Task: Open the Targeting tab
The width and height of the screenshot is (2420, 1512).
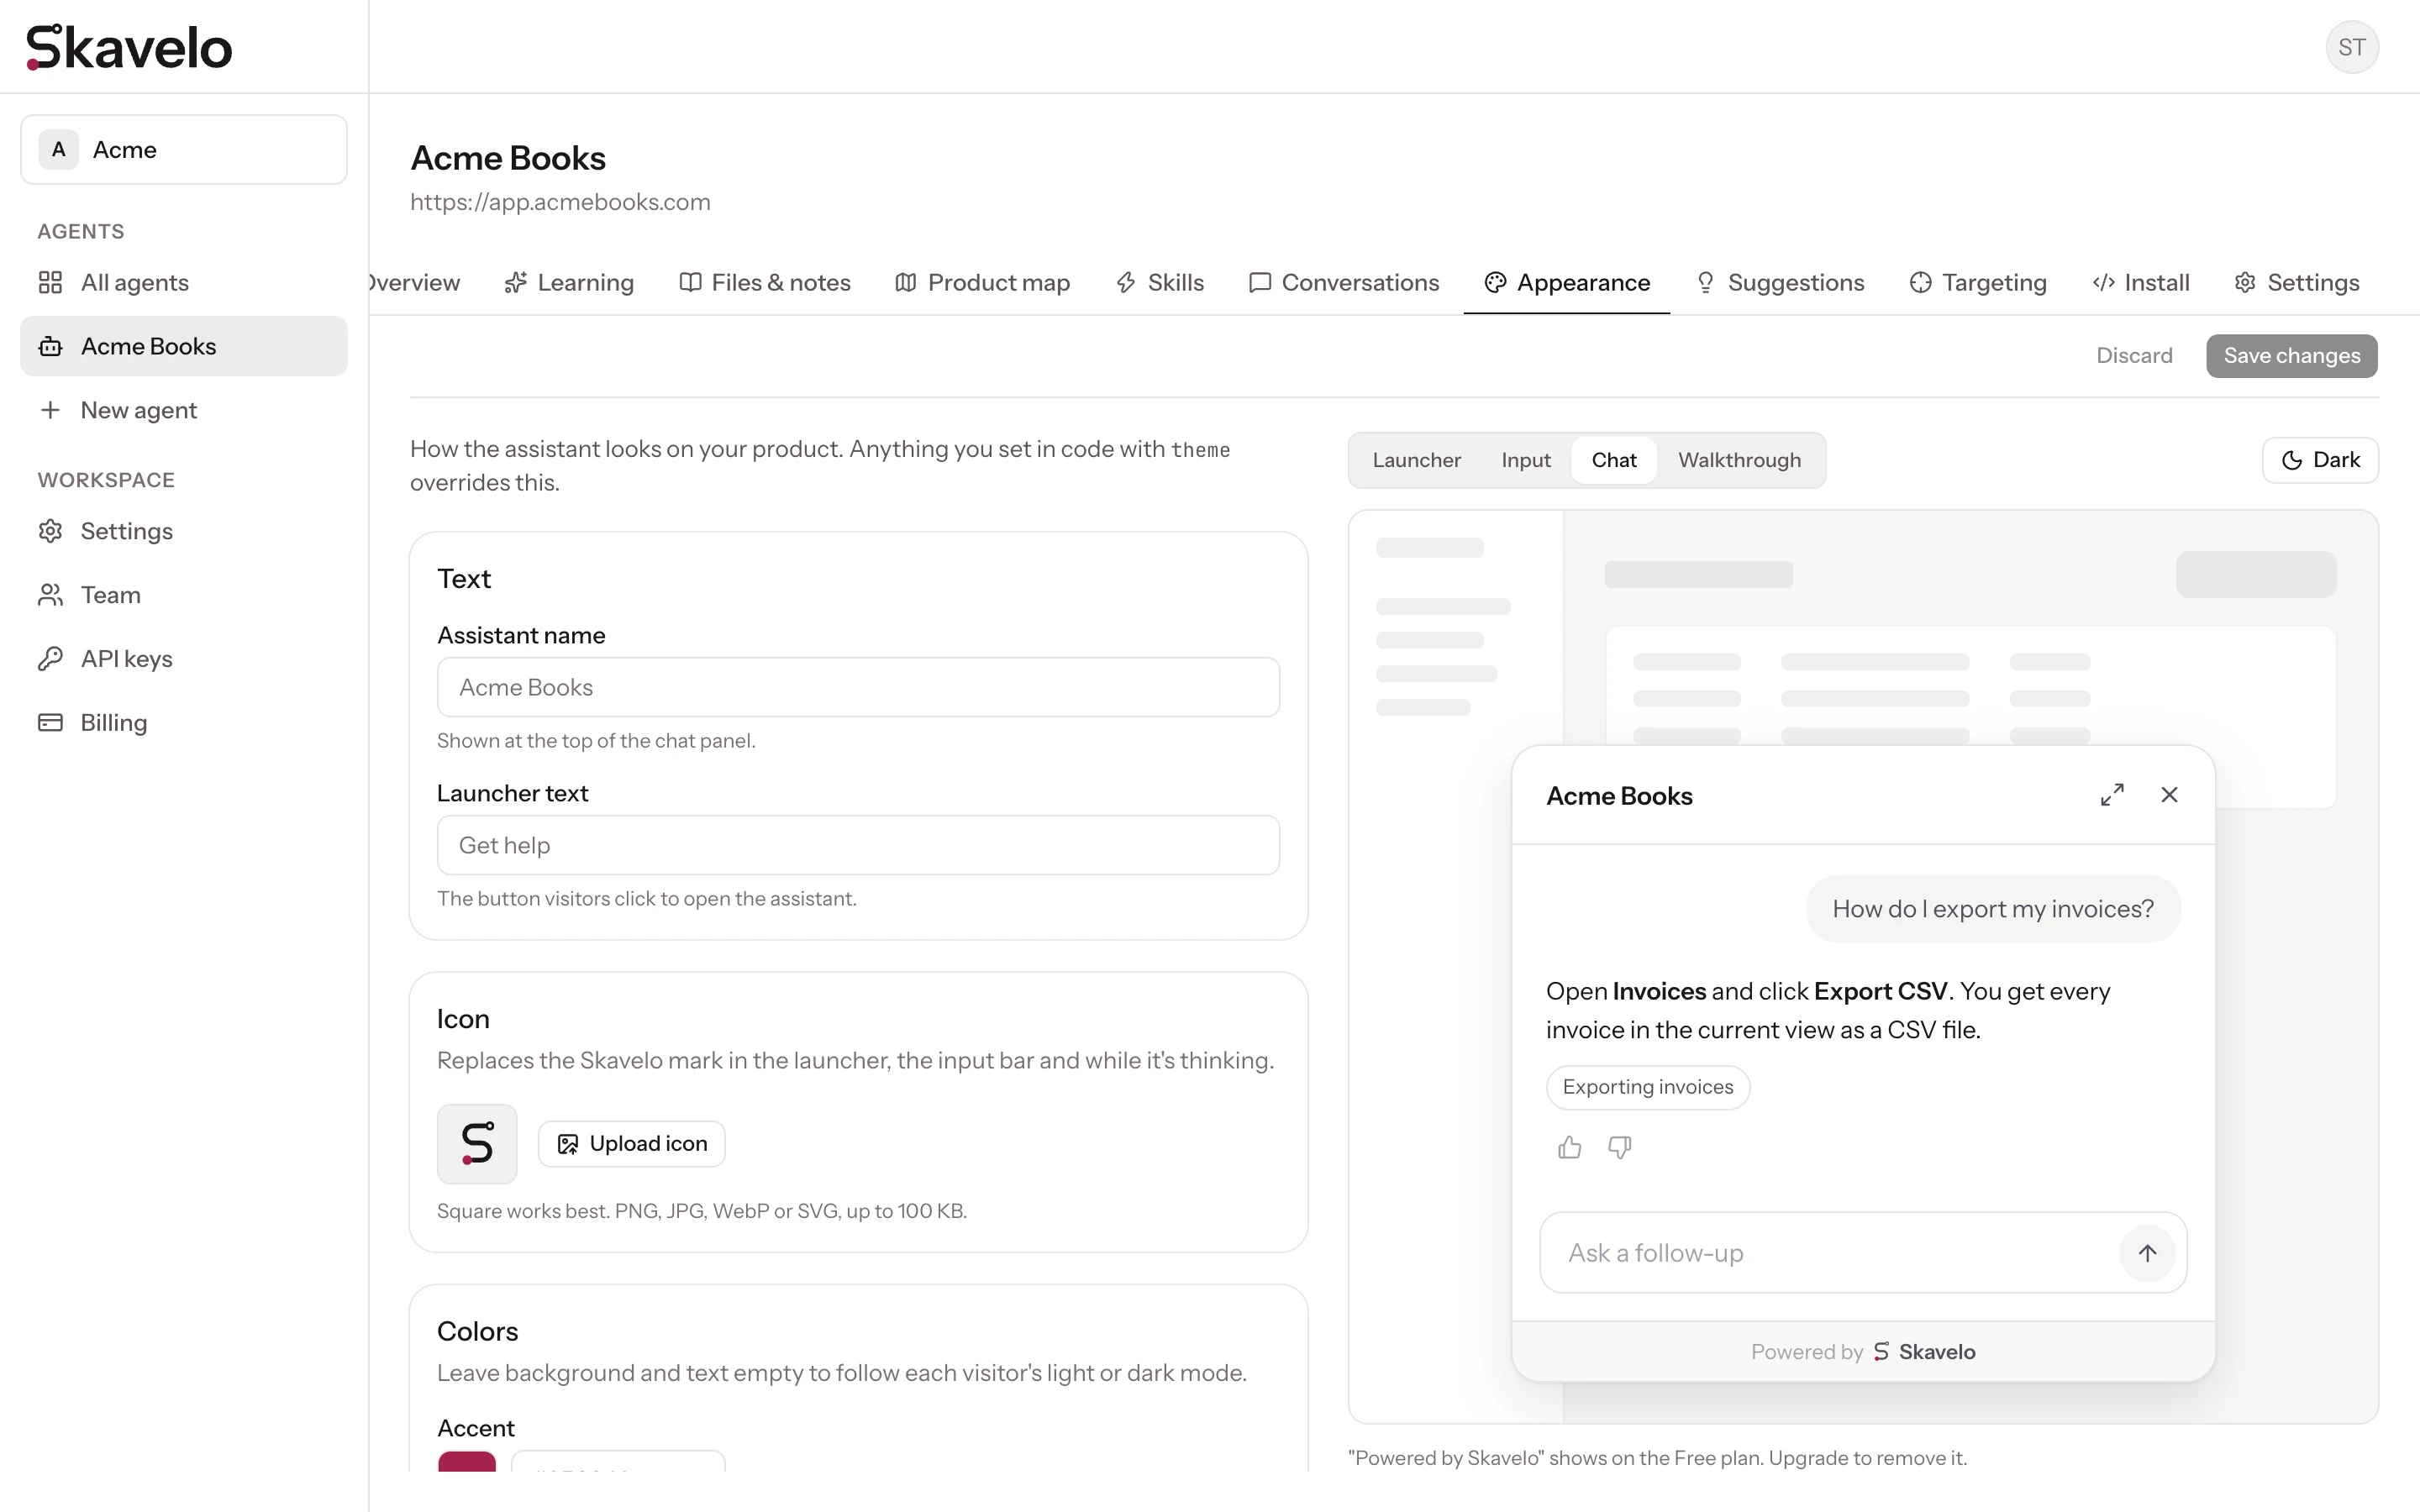Action: [x=1978, y=283]
